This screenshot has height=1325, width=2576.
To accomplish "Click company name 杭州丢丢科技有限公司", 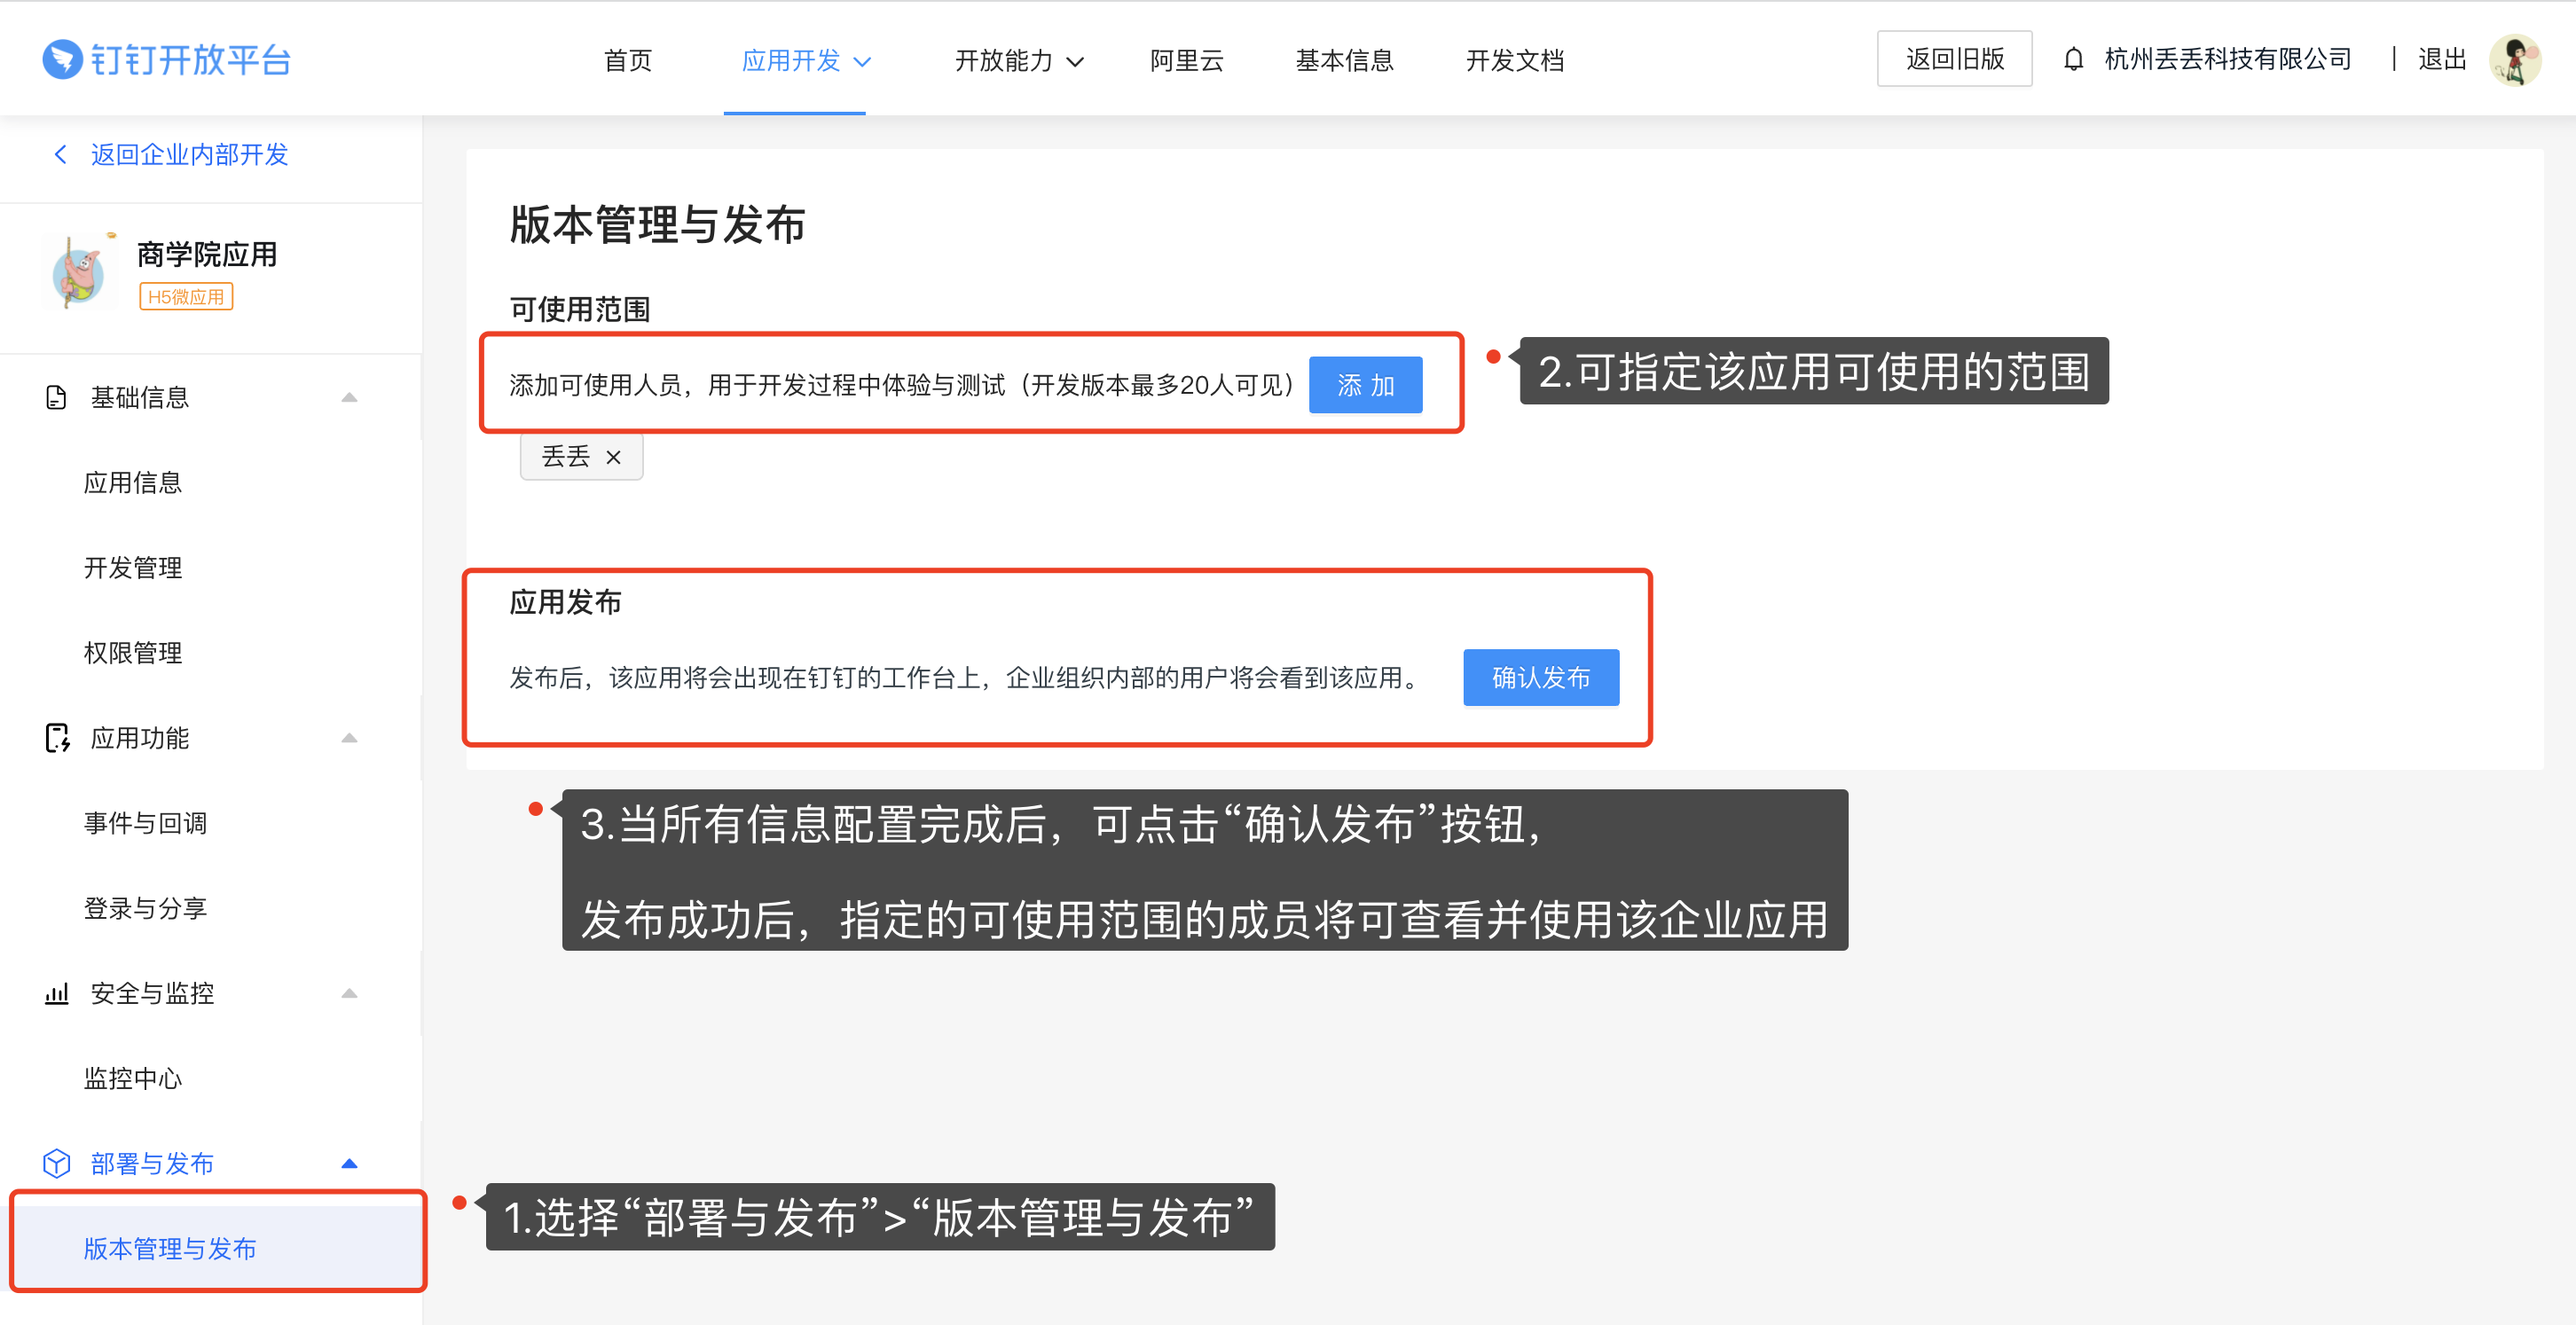I will point(2228,59).
